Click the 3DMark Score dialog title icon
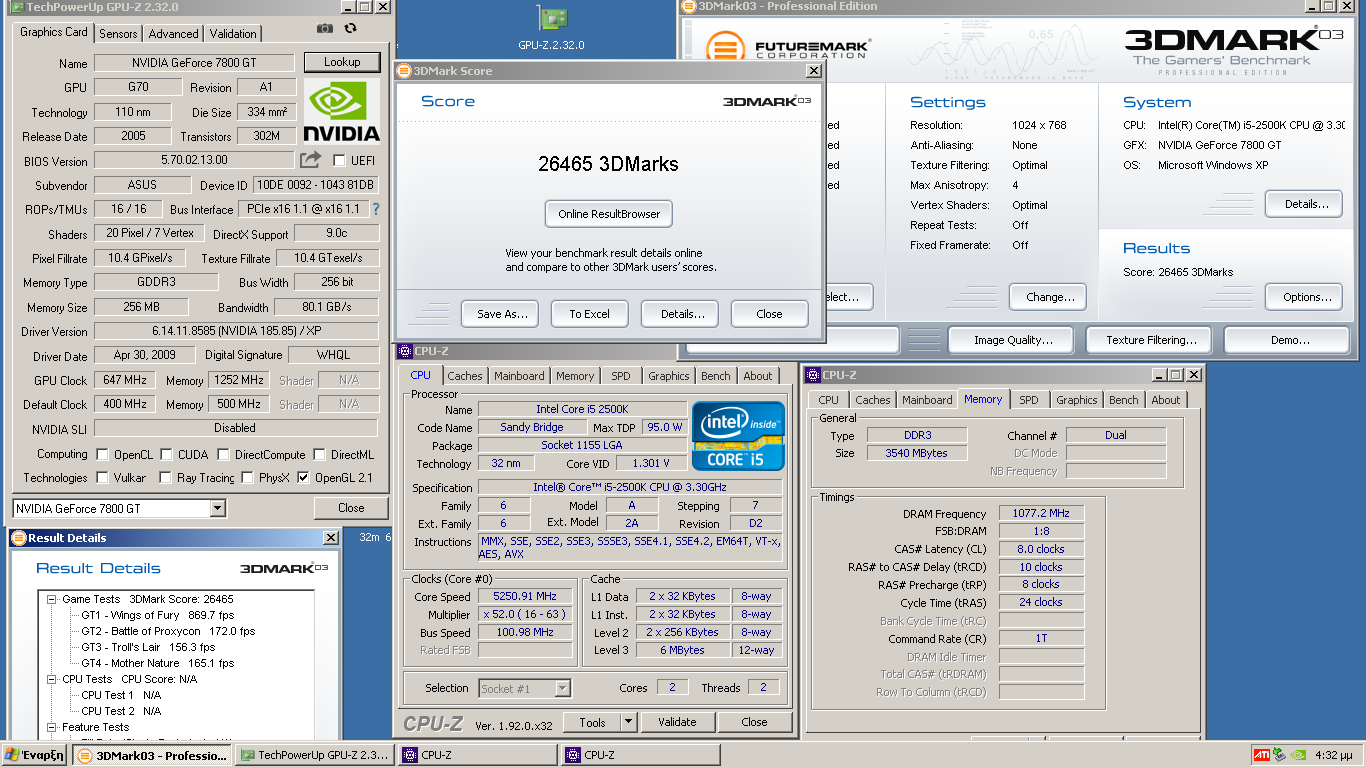This screenshot has height=768, width=1366. click(x=404, y=71)
